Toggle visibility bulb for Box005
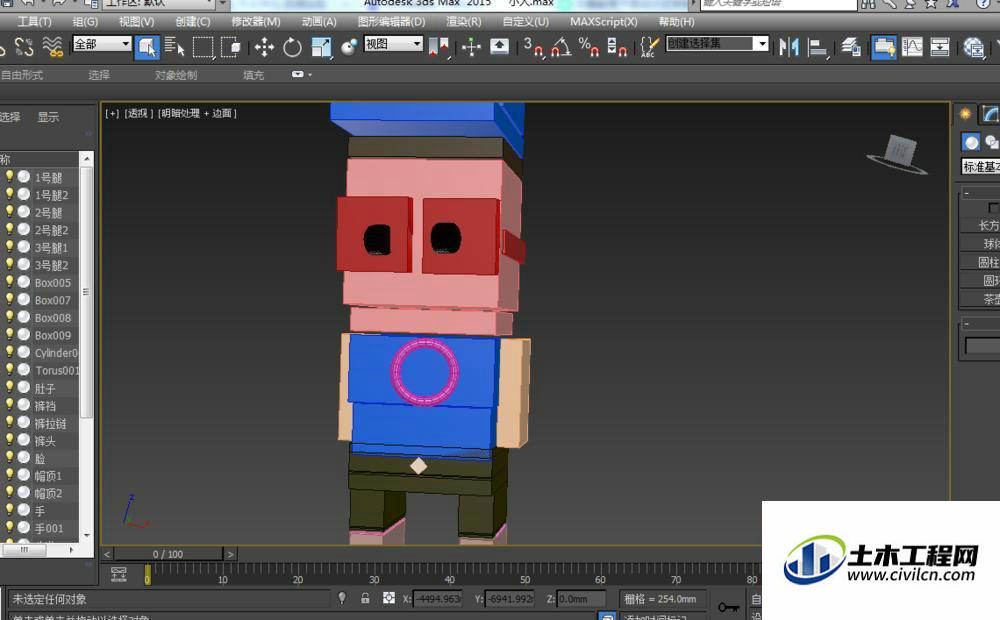This screenshot has height=620, width=1000. 10,281
